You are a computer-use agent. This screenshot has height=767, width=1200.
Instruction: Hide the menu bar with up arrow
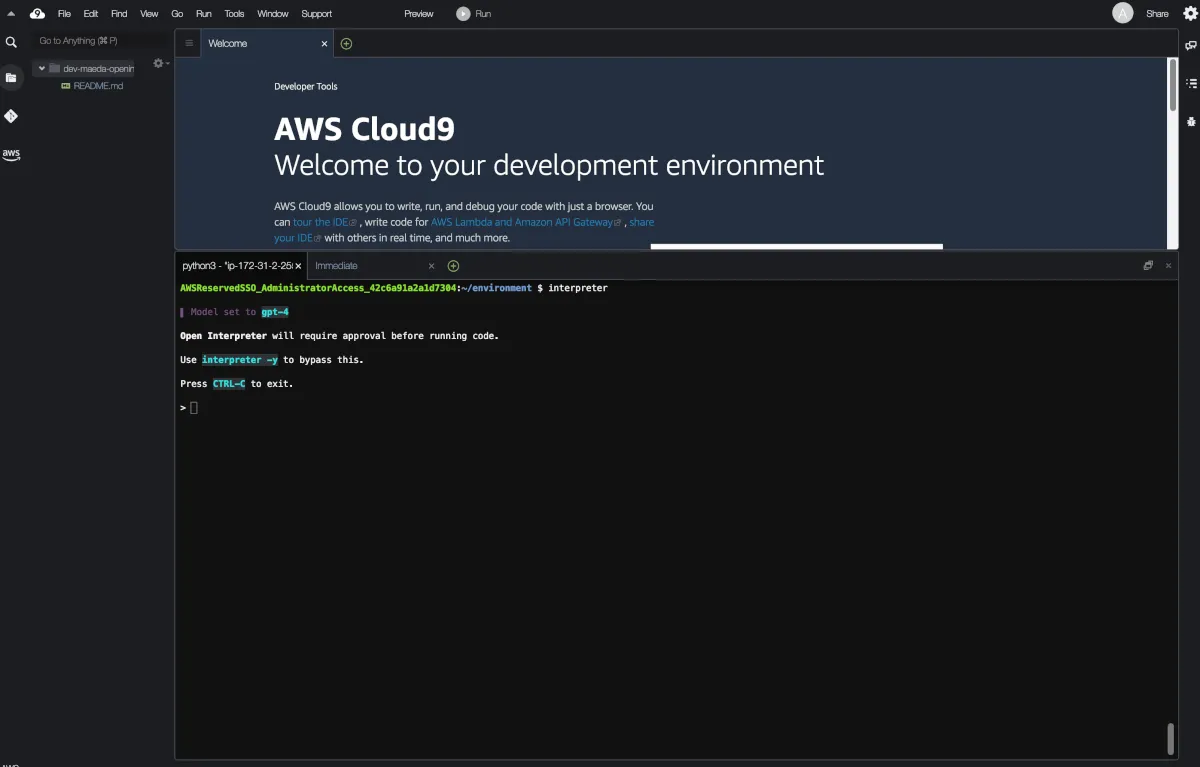[11, 13]
